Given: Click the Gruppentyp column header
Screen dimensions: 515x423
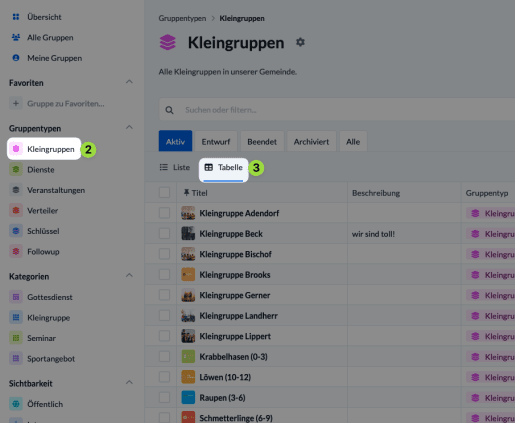Looking at the screenshot, I should coord(487,193).
